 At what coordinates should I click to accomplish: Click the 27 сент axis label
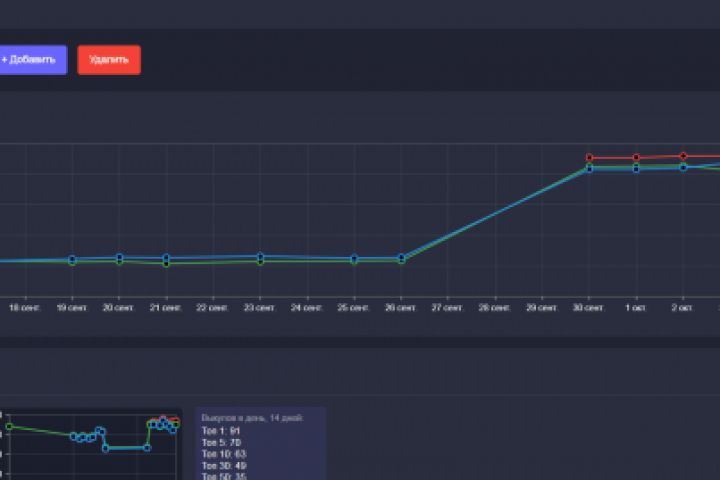pyautogui.click(x=447, y=307)
